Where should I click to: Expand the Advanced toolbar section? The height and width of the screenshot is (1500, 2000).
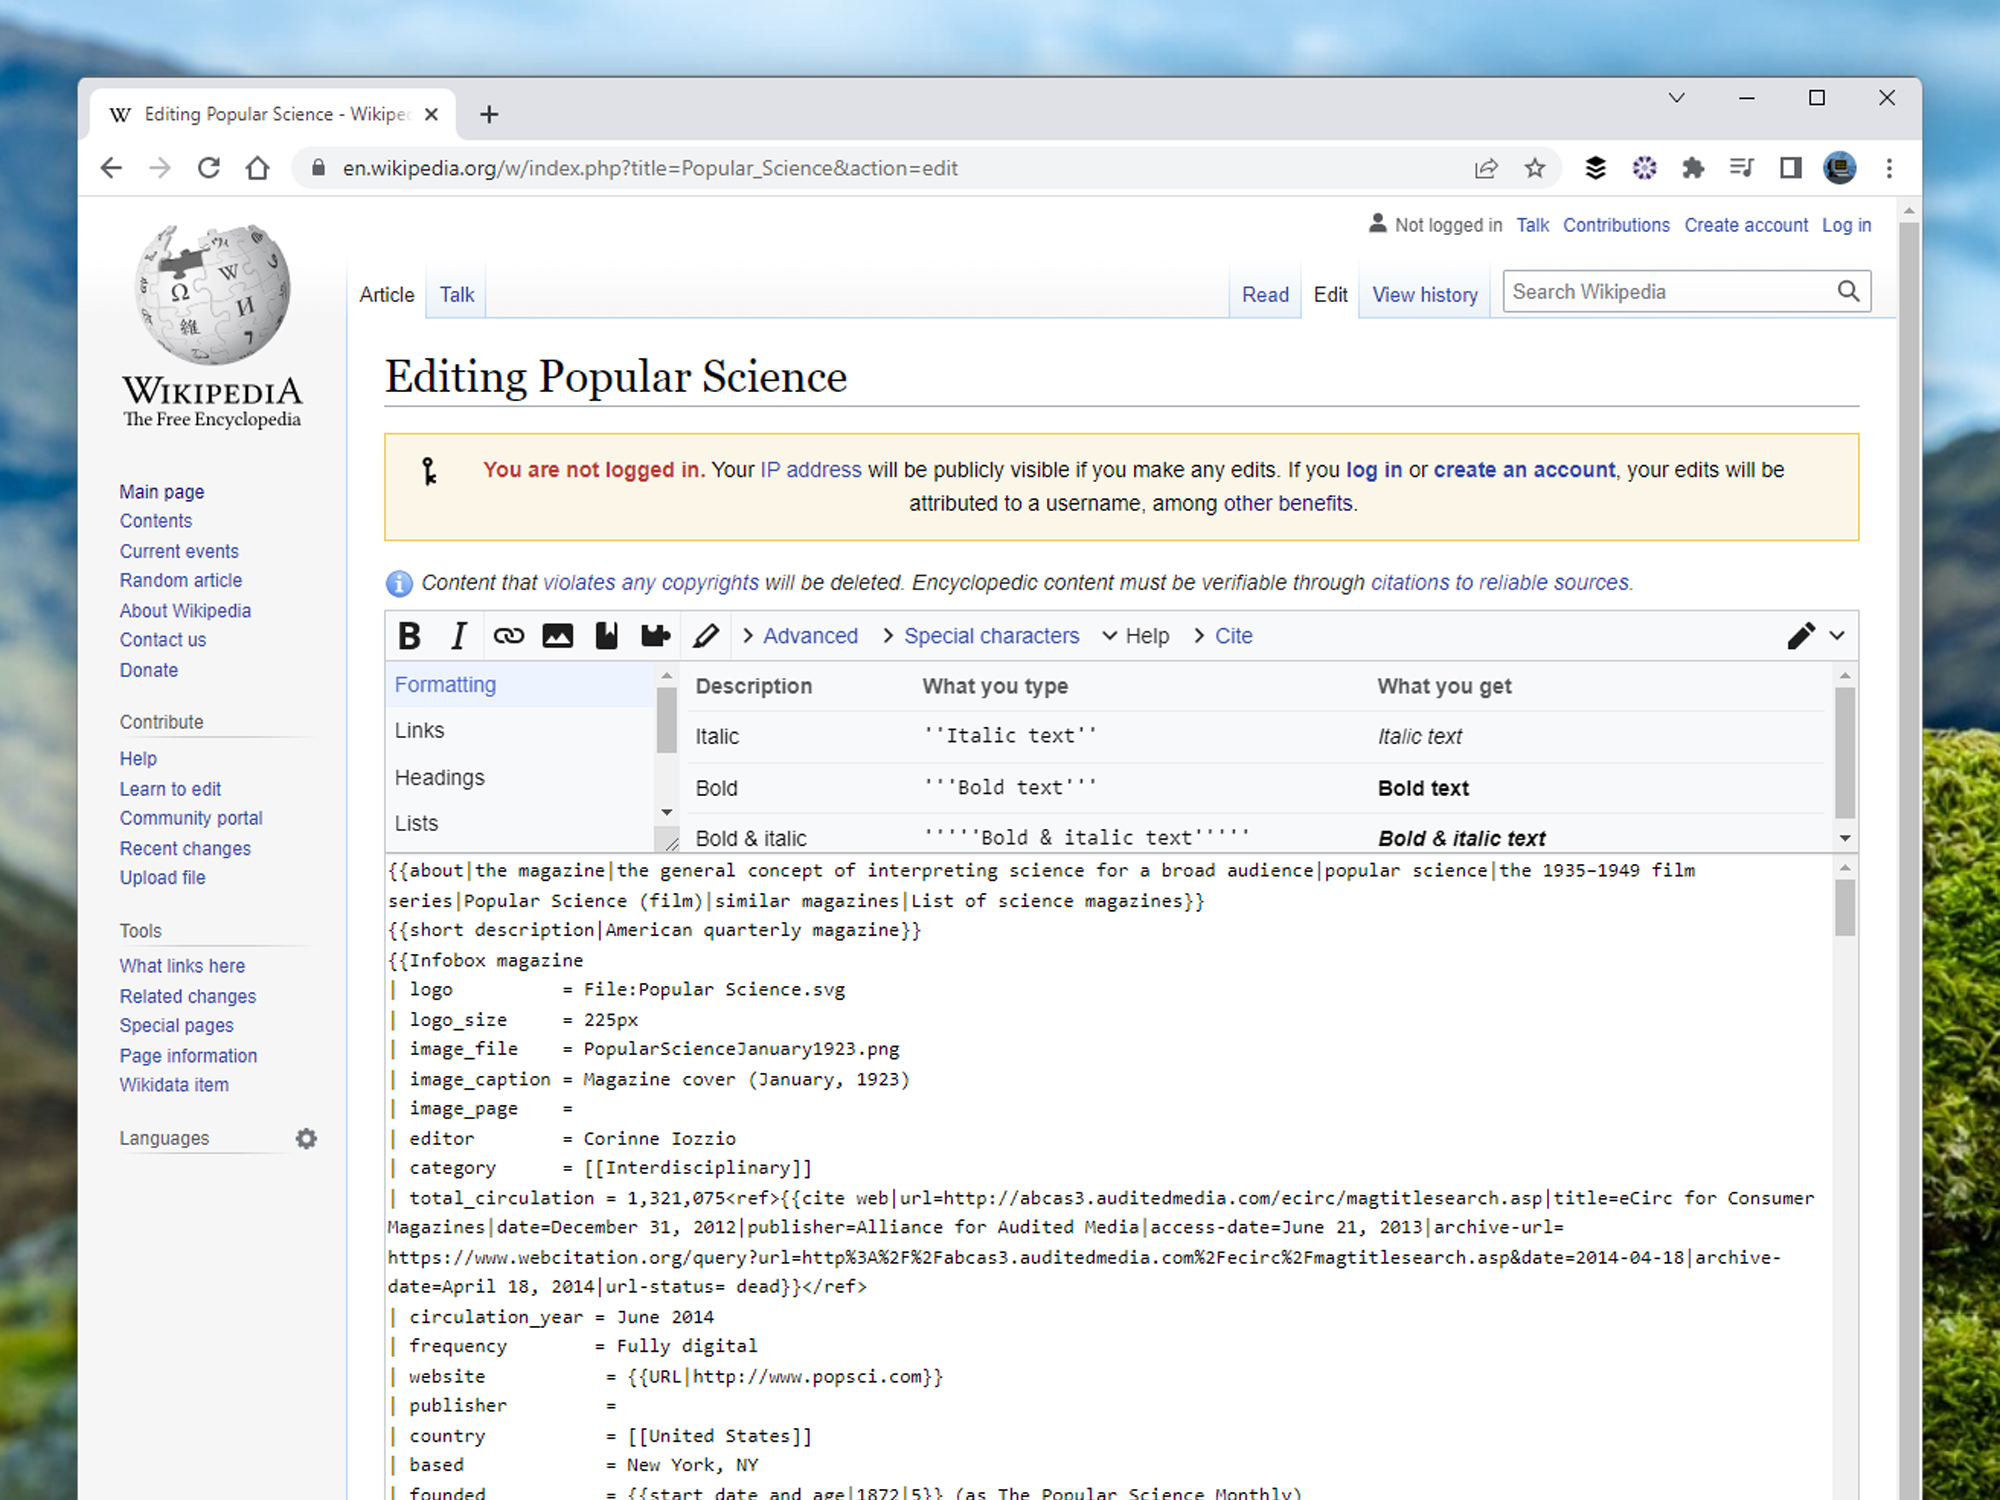[810, 635]
